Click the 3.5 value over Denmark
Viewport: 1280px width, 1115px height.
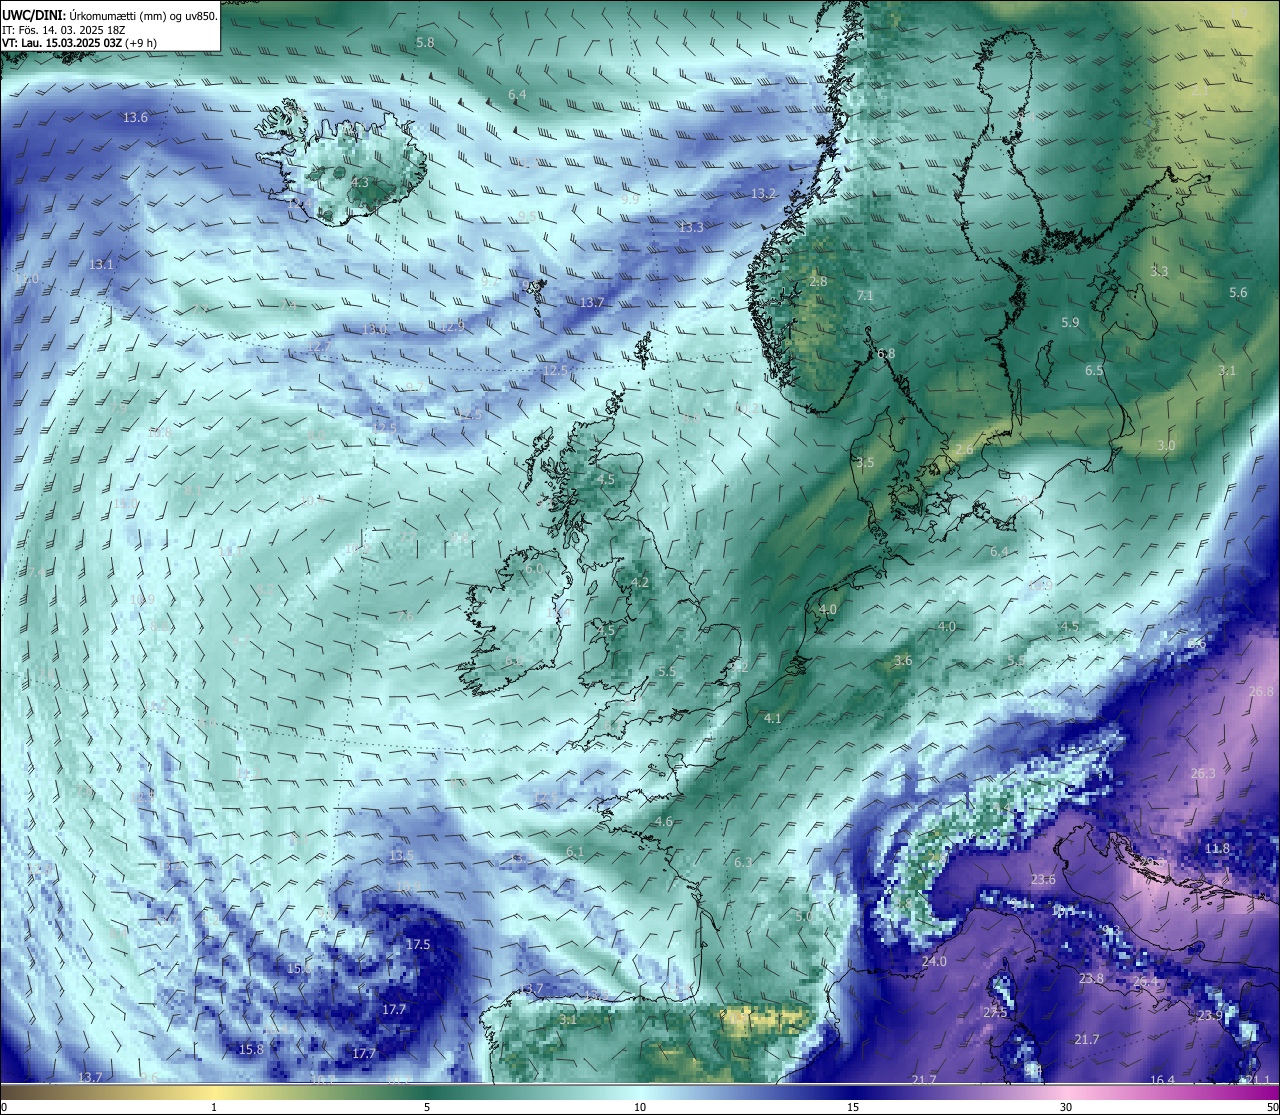point(865,463)
